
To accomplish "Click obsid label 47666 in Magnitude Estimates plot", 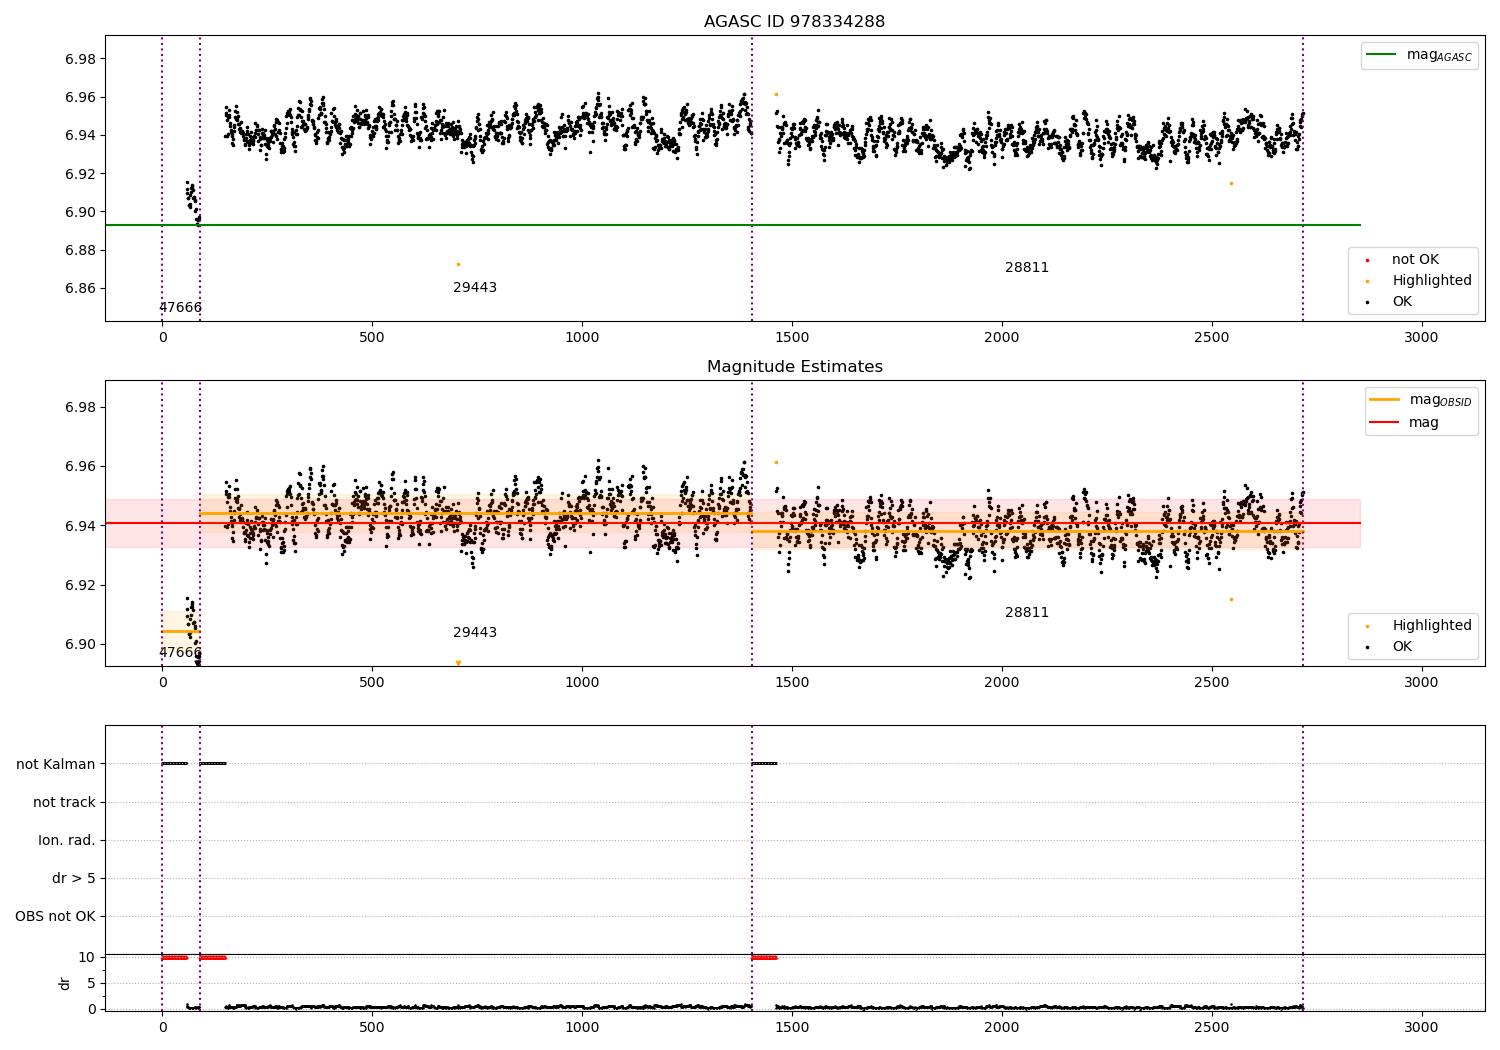I will pos(180,653).
